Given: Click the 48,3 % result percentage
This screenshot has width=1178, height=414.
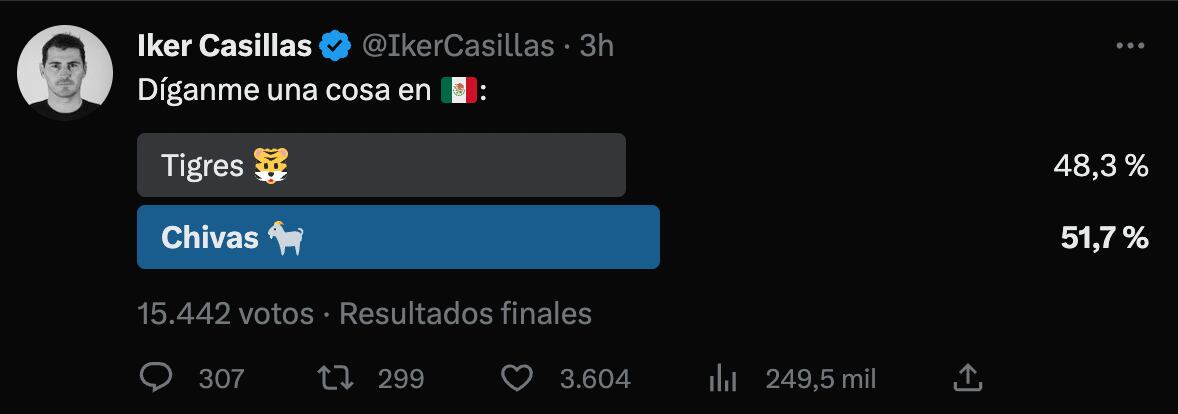Looking at the screenshot, I should coord(1100,167).
